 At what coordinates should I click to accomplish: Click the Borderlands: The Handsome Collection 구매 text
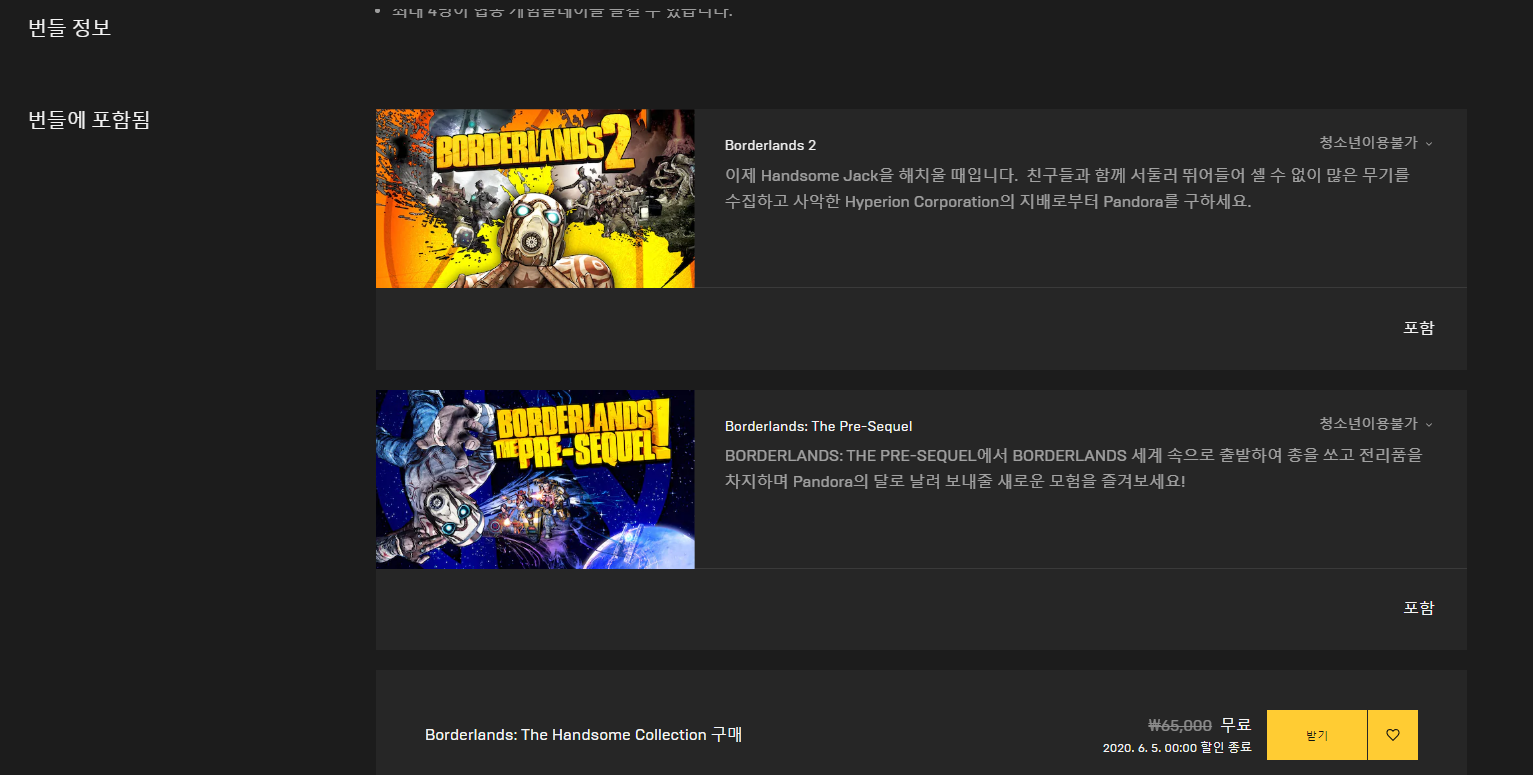tap(583, 735)
